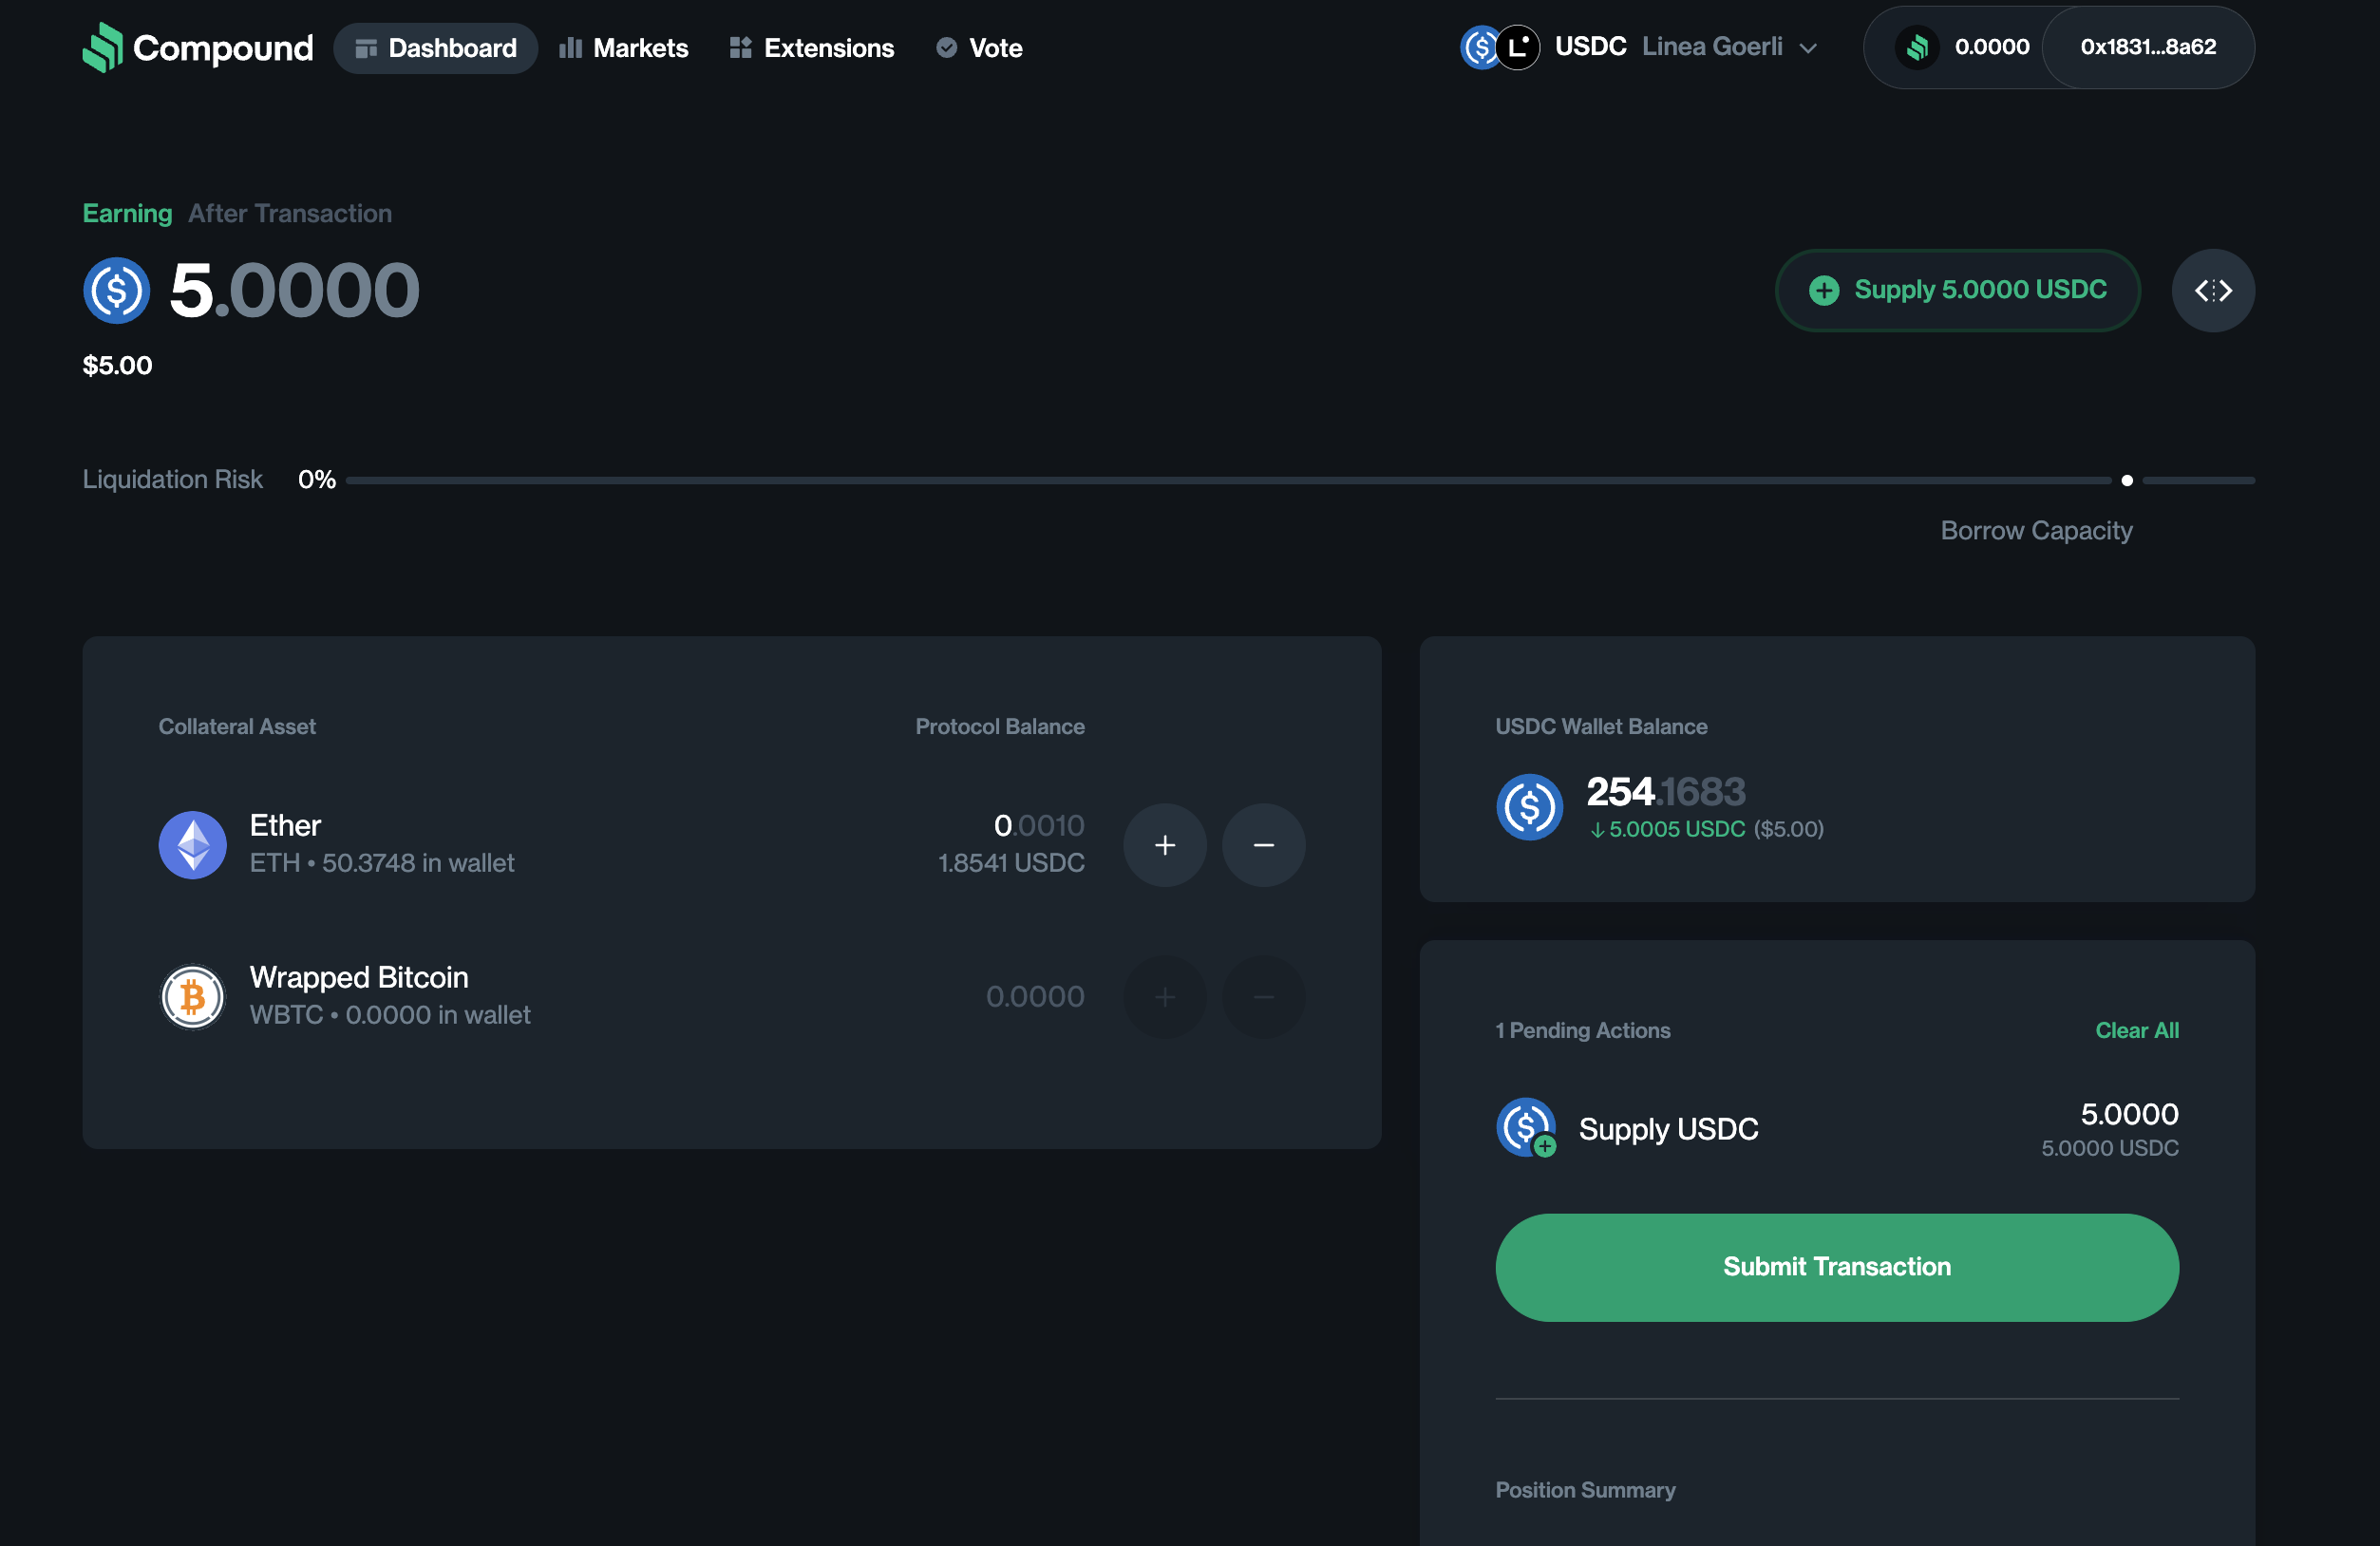Image resolution: width=2380 pixels, height=1546 pixels.
Task: Click the Submit Transaction button
Action: click(1836, 1267)
